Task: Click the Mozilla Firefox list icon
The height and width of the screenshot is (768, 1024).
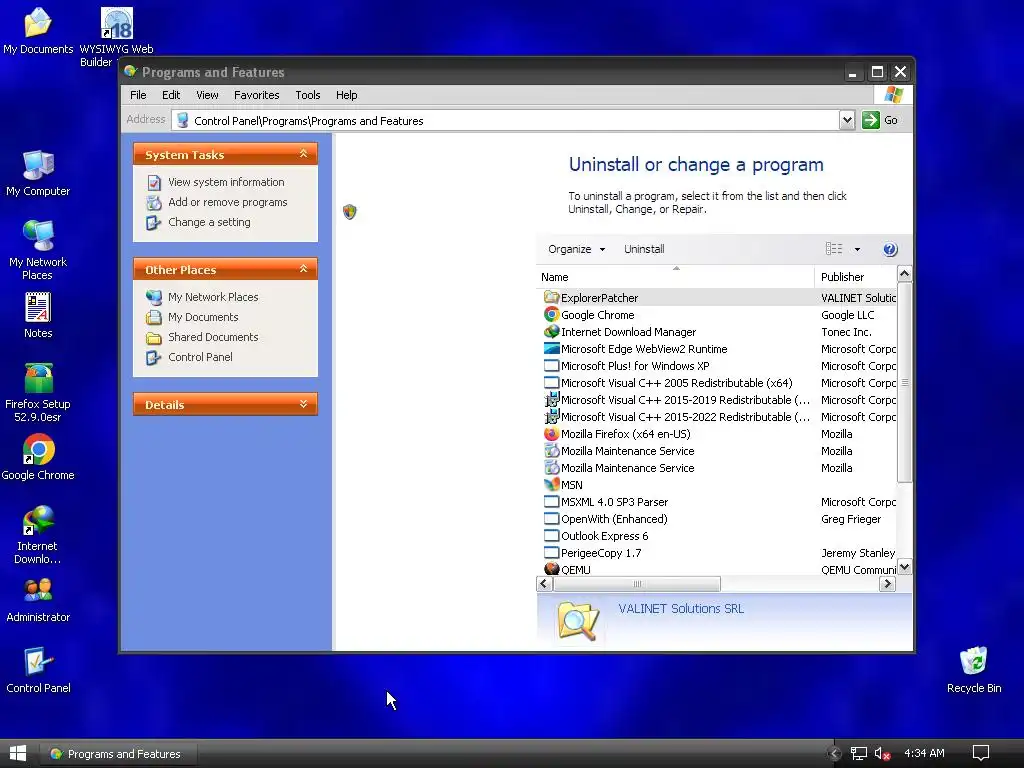Action: point(551,434)
